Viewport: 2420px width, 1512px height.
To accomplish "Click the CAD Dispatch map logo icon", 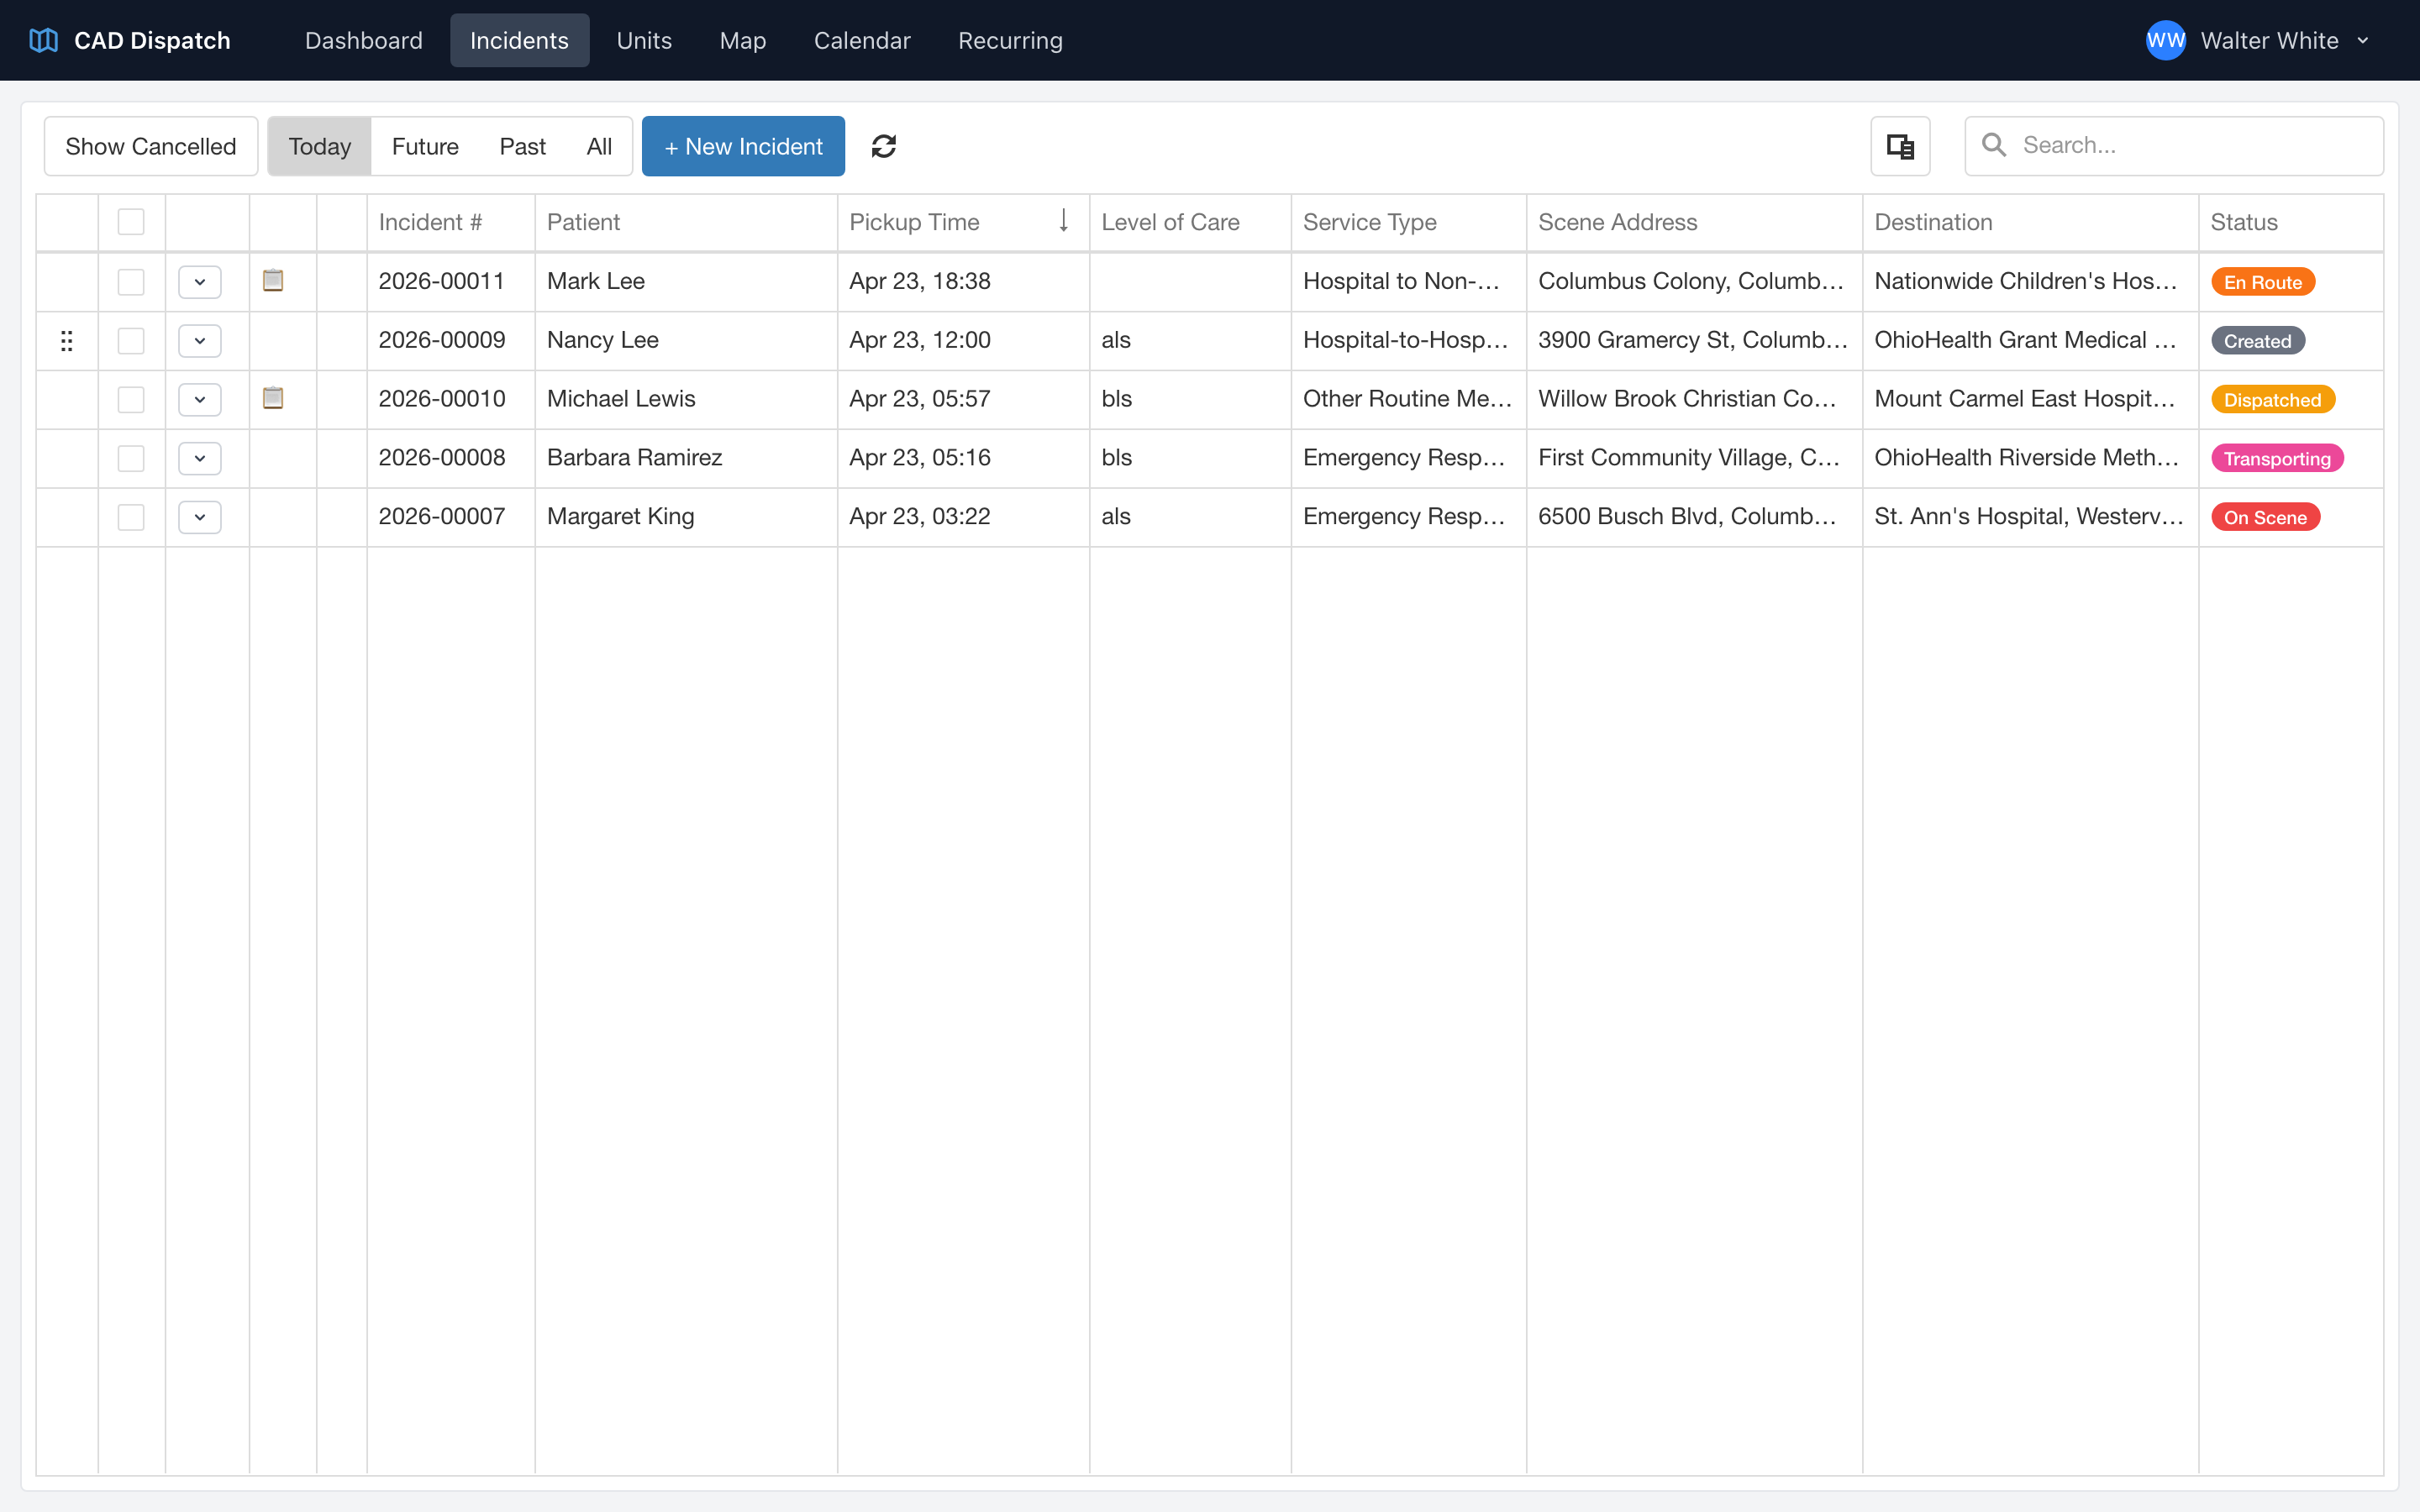I will click(43, 40).
